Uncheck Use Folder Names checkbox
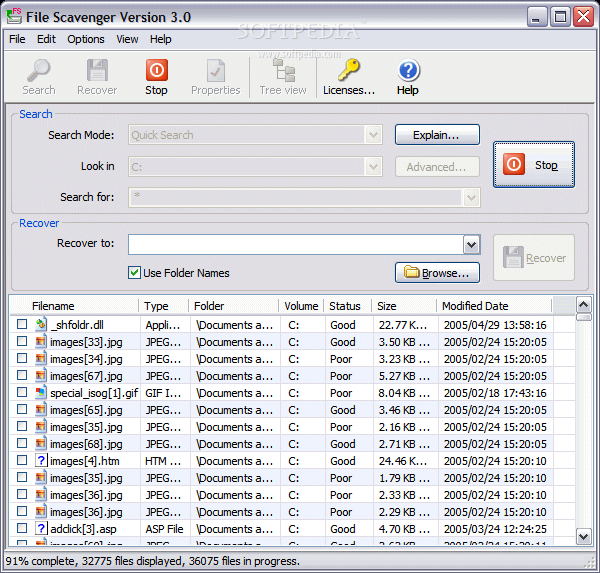This screenshot has width=600, height=573. pos(134,273)
